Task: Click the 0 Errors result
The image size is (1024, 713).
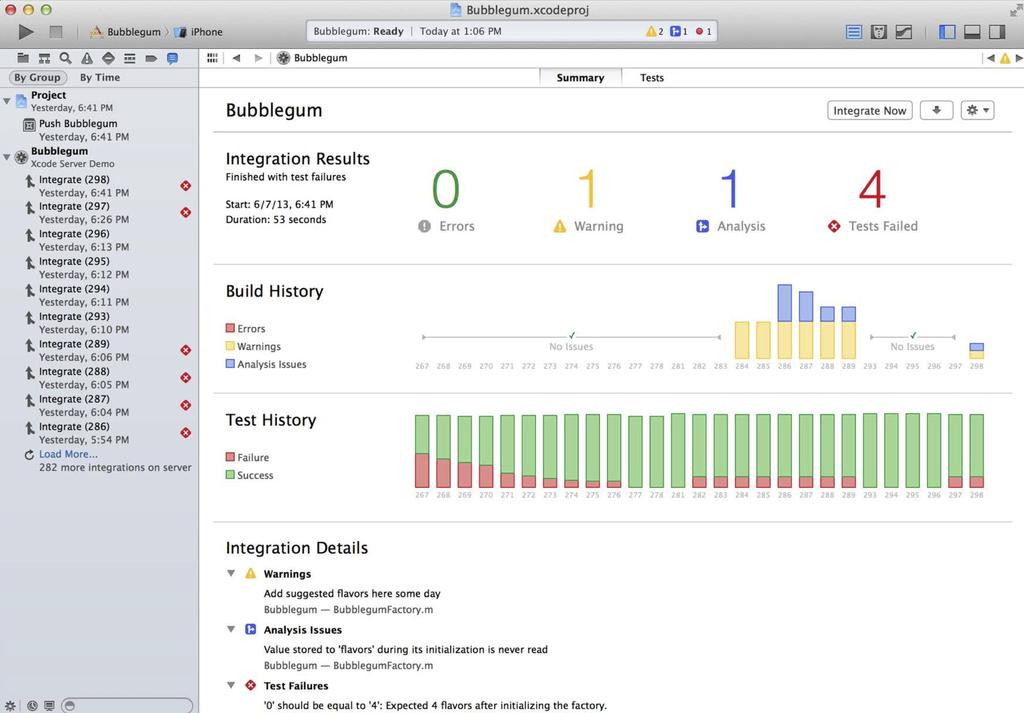Action: tap(446, 200)
